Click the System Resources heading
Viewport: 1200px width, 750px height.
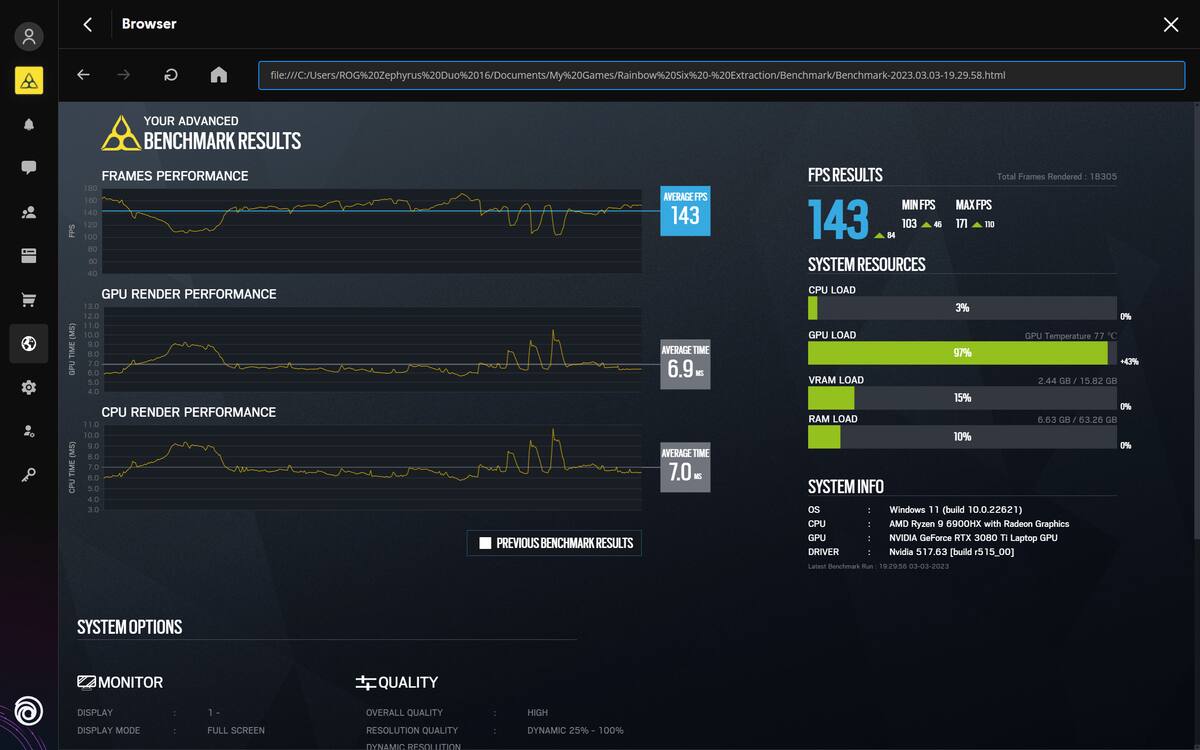point(867,265)
